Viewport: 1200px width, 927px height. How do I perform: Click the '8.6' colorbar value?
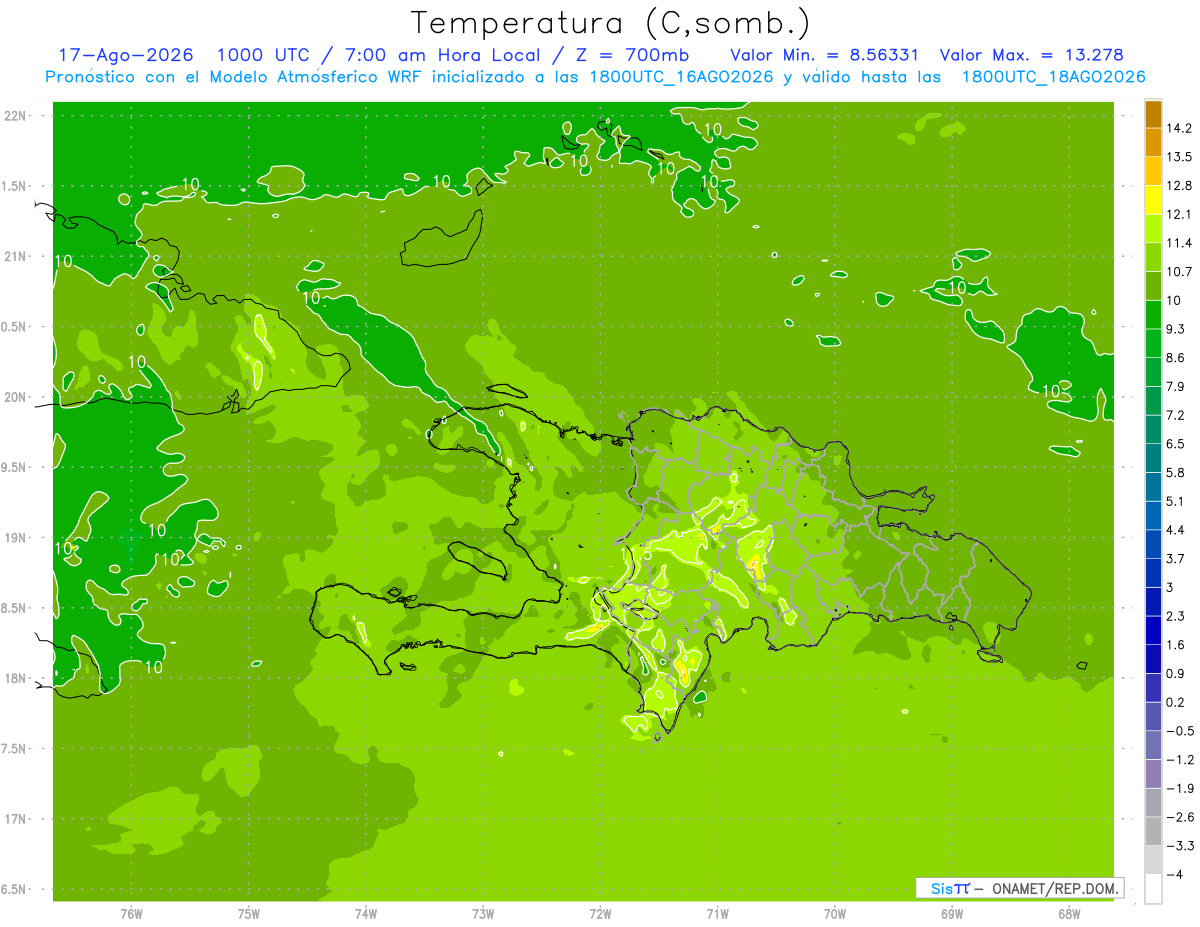tap(1176, 358)
